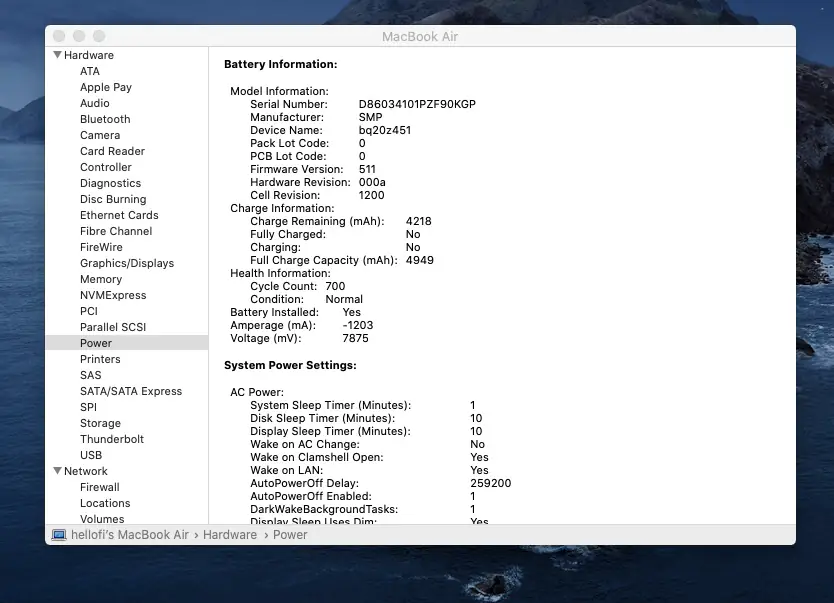834x603 pixels.
Task: Click Hardware in the bottom path bar
Action: (230, 535)
